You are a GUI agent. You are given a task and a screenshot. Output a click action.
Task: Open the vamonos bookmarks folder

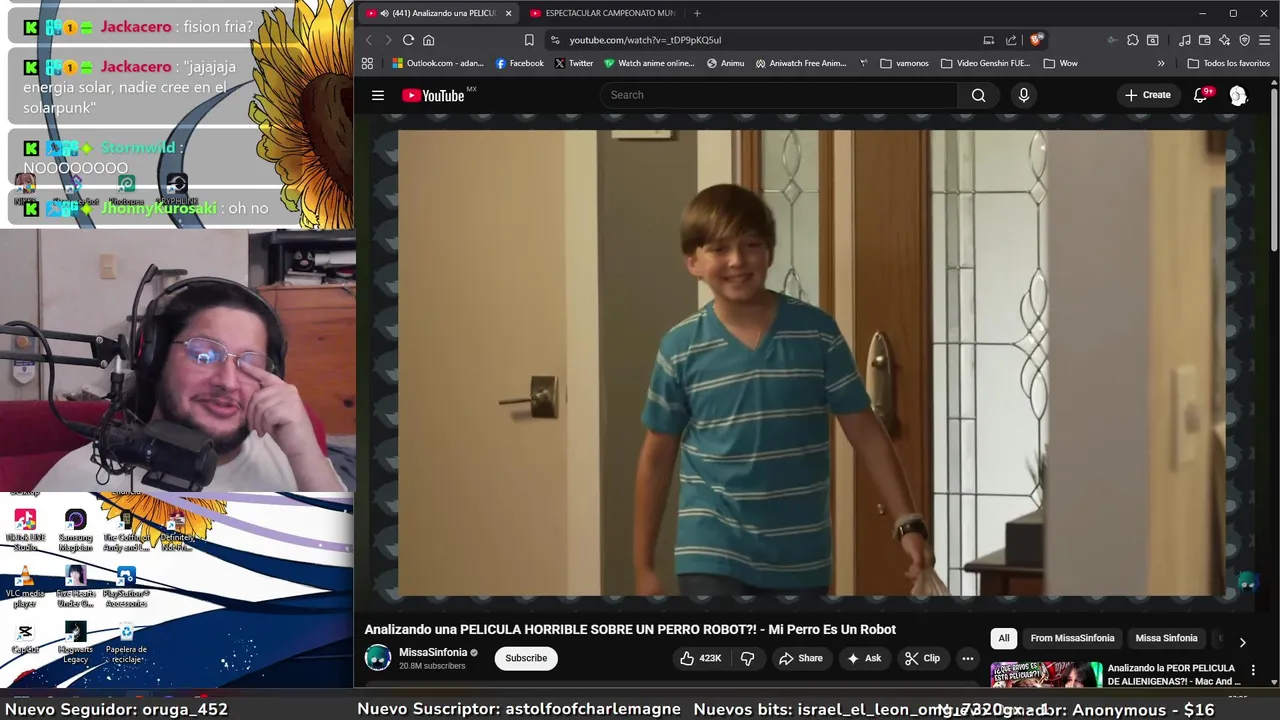click(905, 63)
